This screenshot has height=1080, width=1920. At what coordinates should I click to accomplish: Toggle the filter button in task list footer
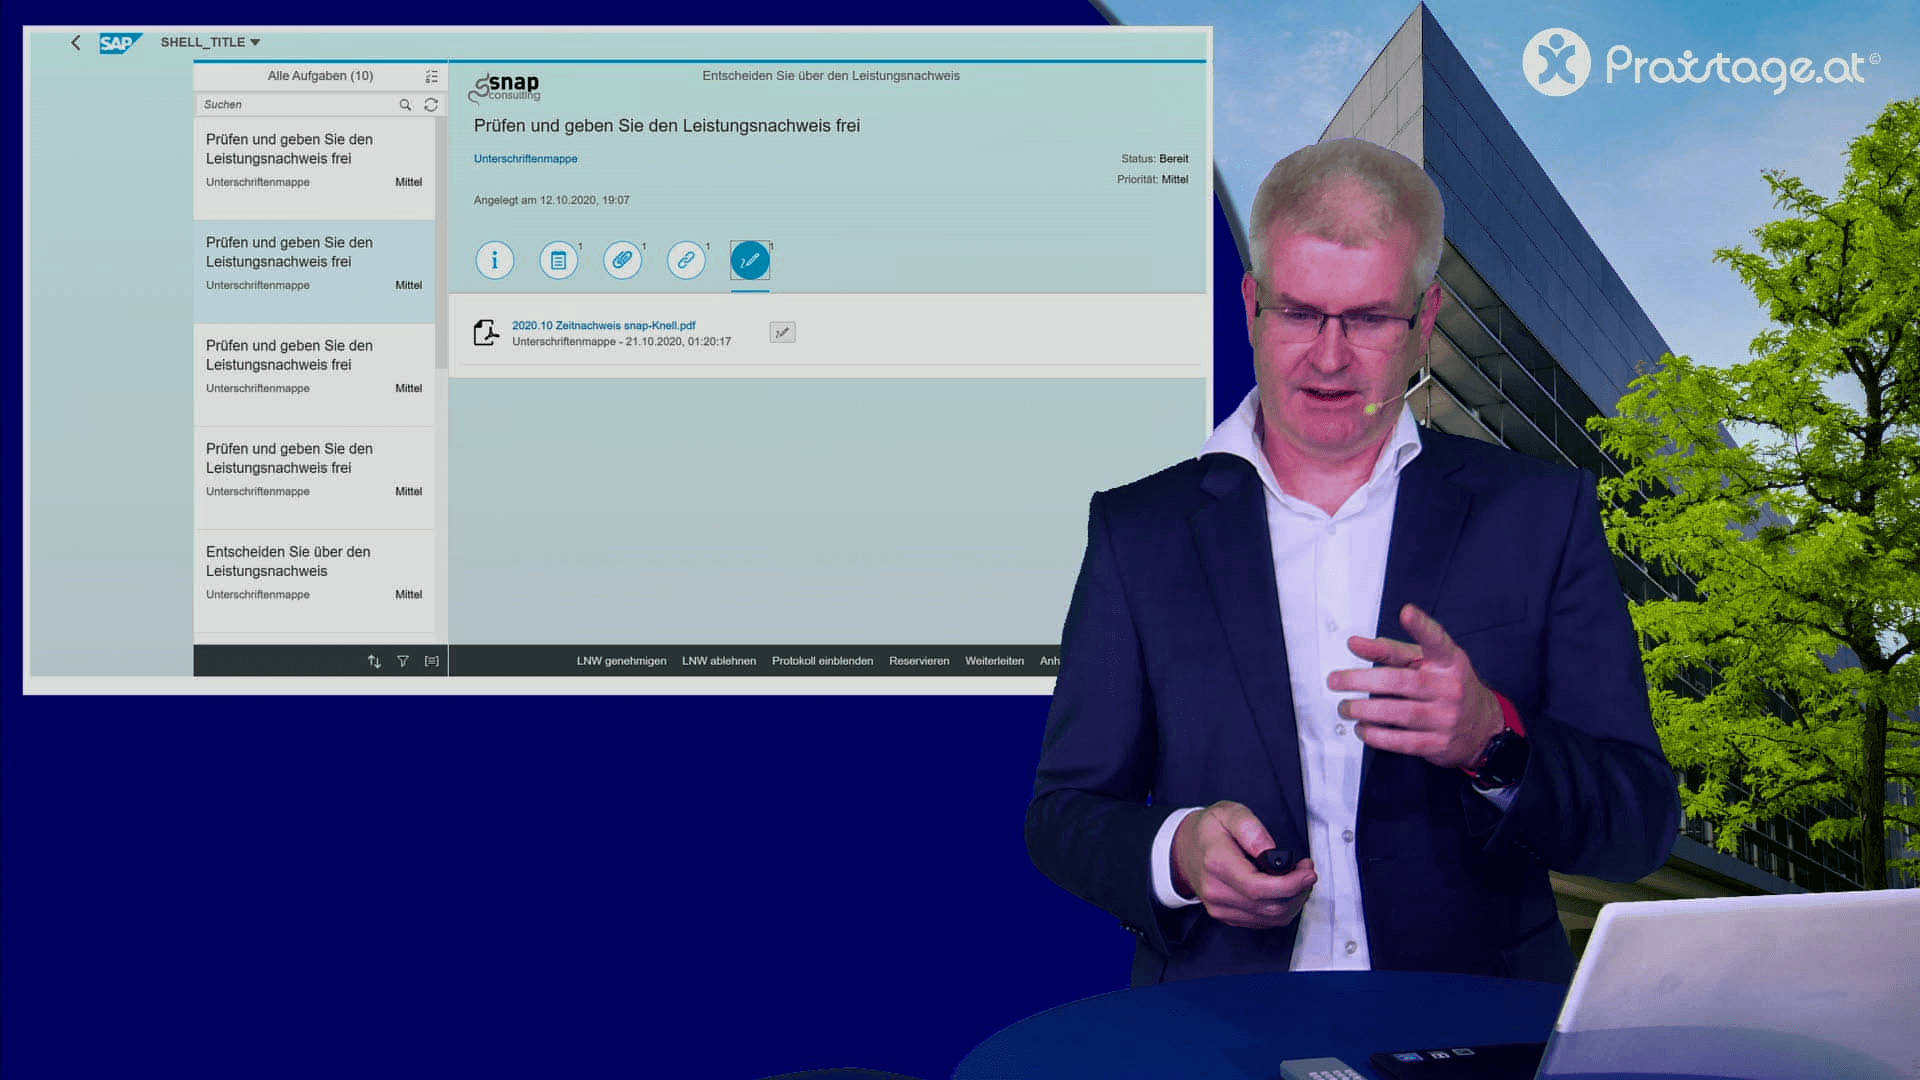pyautogui.click(x=402, y=661)
